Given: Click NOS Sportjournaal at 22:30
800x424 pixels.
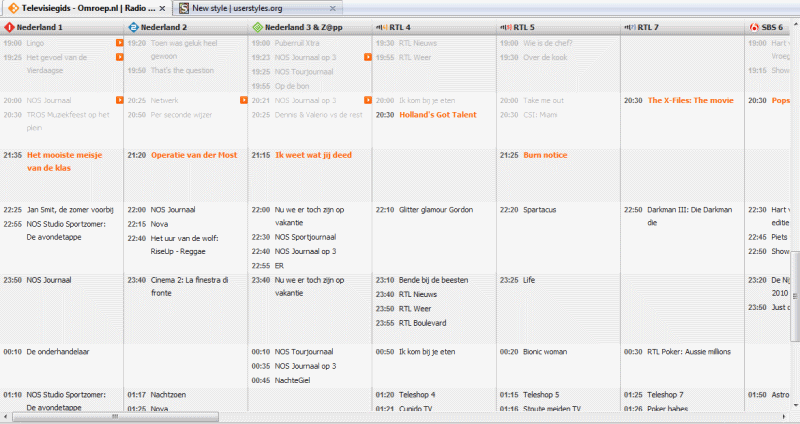Looking at the screenshot, I should pos(305,237).
